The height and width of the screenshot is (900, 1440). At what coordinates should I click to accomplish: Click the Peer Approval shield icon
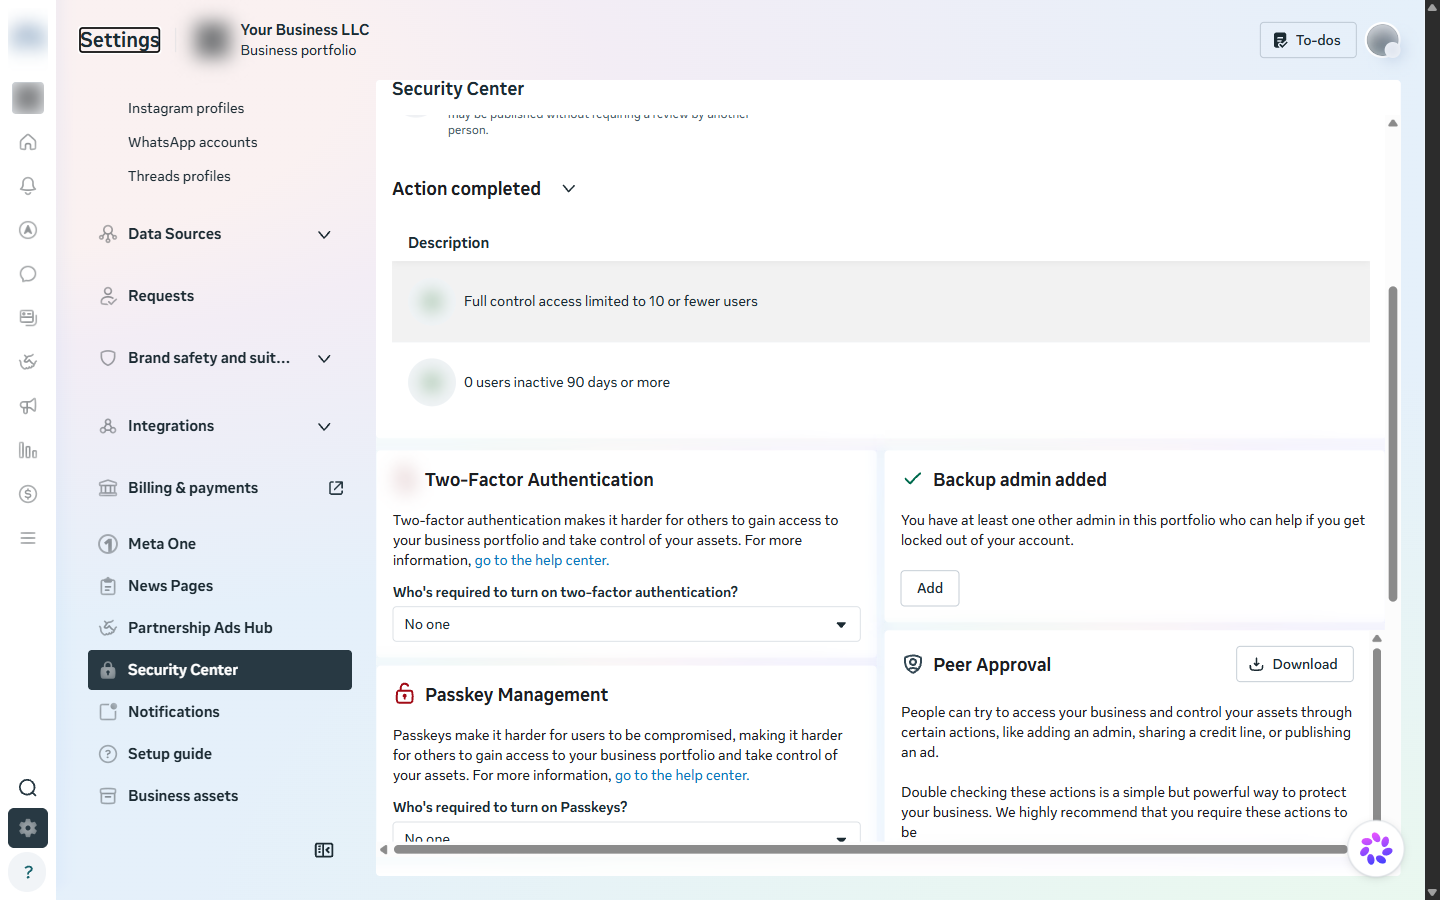click(x=913, y=664)
